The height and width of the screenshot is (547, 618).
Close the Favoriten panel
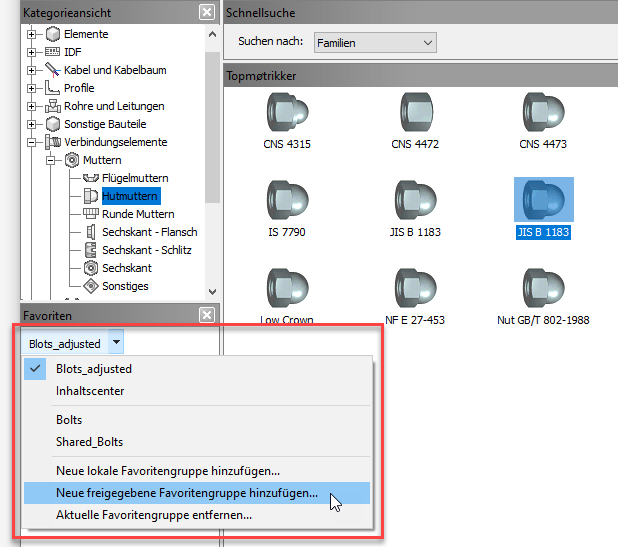point(207,315)
